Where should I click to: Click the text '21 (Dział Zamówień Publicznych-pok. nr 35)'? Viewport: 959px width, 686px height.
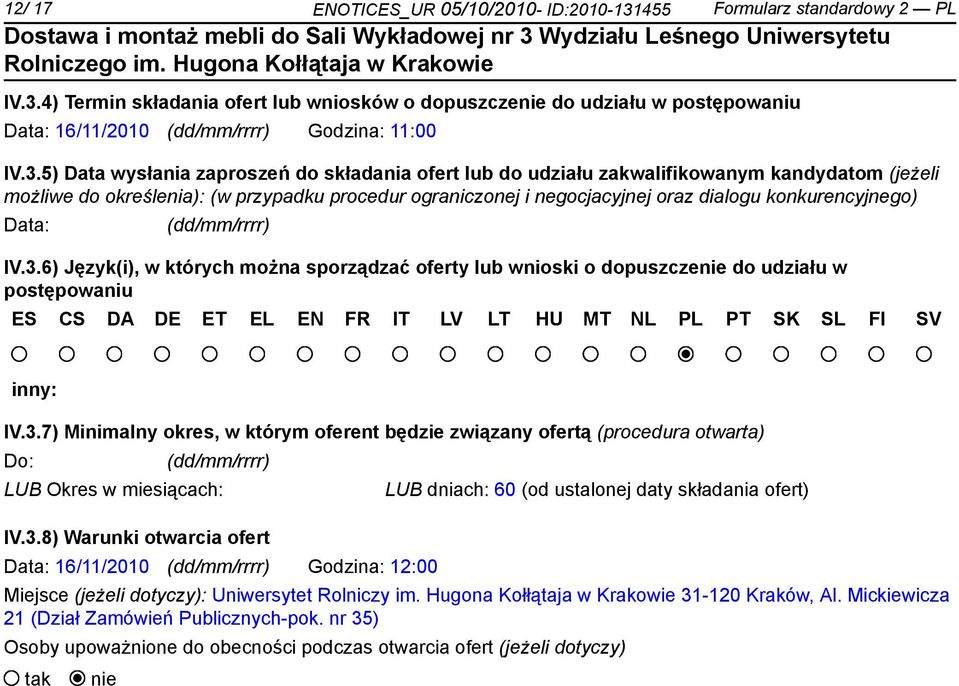pos(191,618)
